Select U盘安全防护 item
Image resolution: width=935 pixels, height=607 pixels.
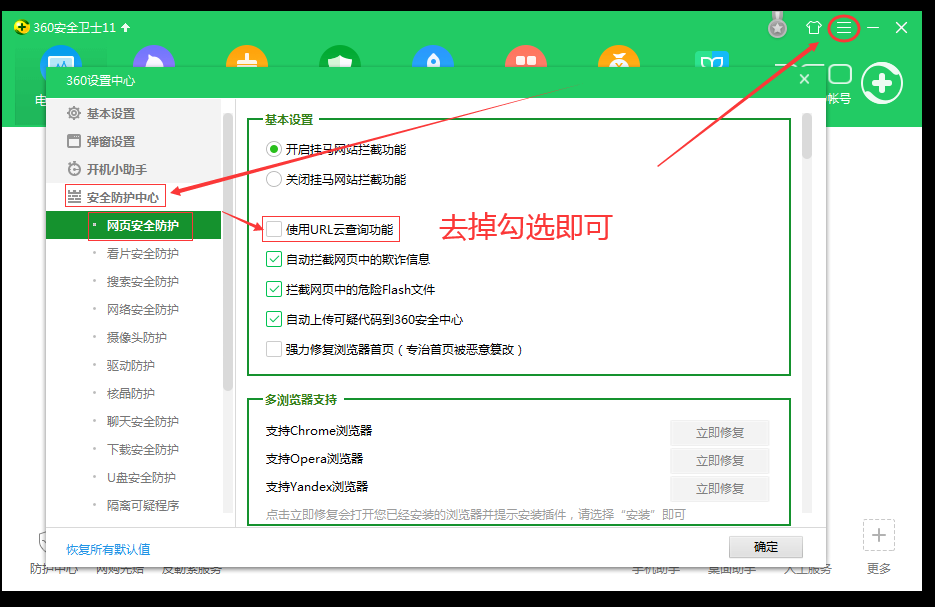pyautogui.click(x=141, y=478)
